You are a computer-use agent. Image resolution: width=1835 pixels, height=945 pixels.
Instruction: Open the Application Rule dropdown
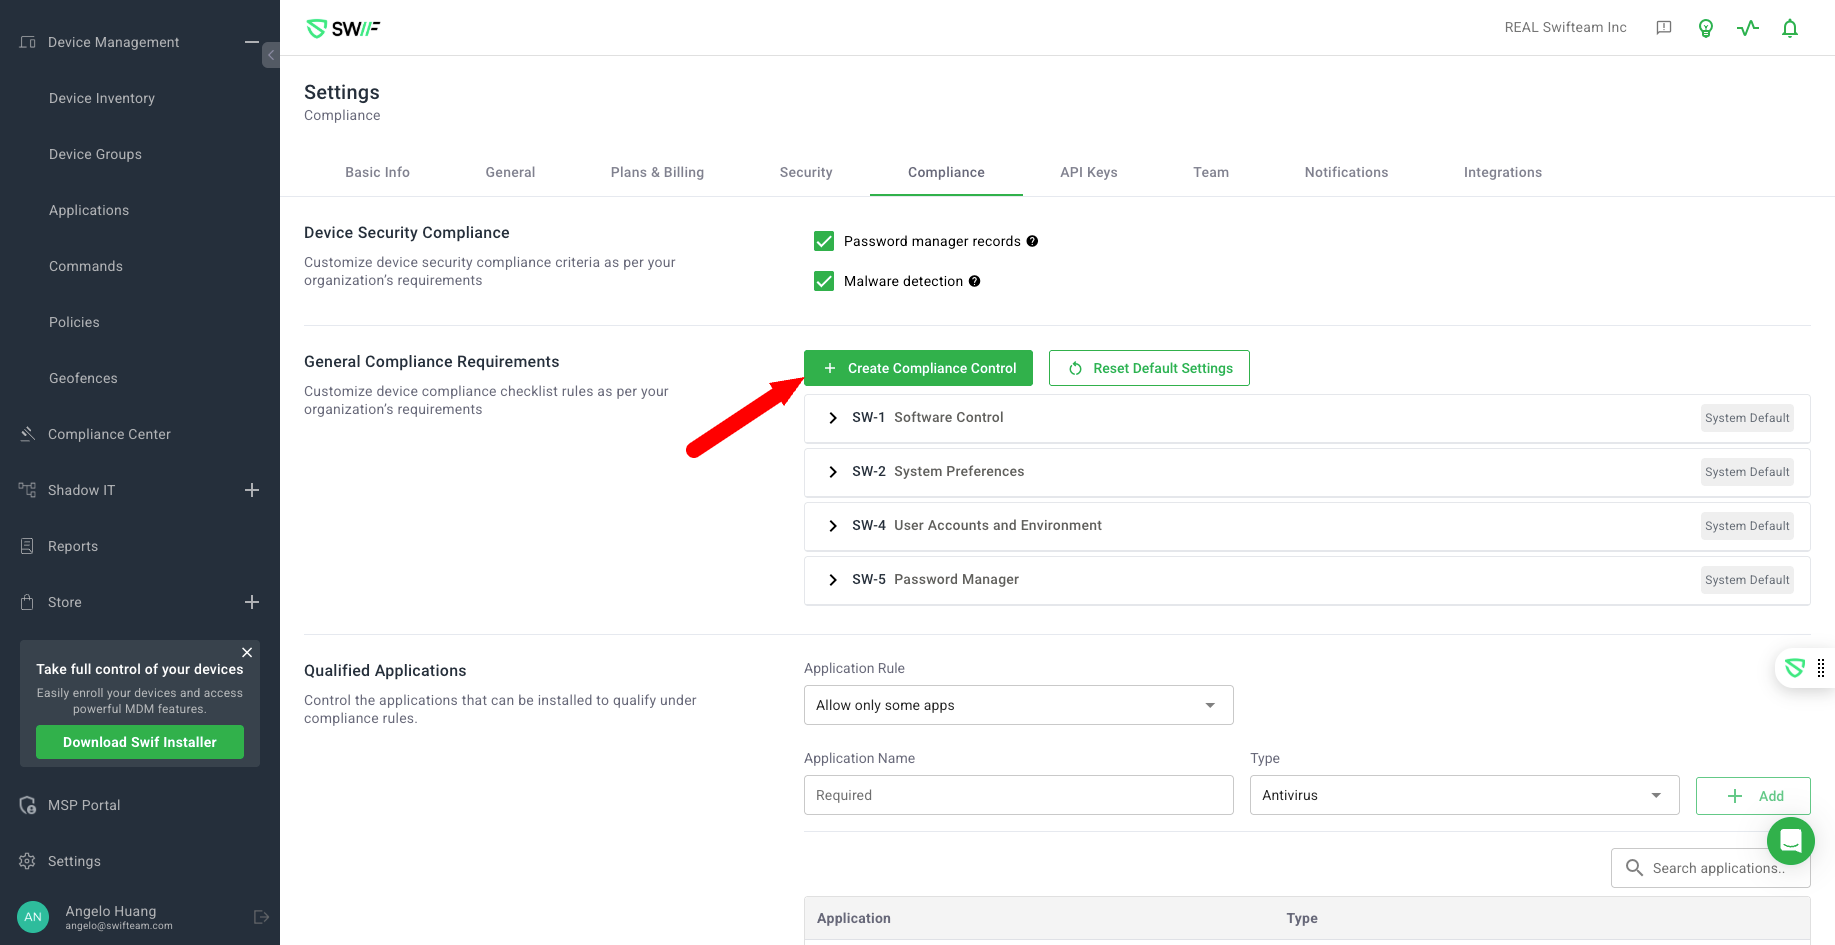(1018, 705)
